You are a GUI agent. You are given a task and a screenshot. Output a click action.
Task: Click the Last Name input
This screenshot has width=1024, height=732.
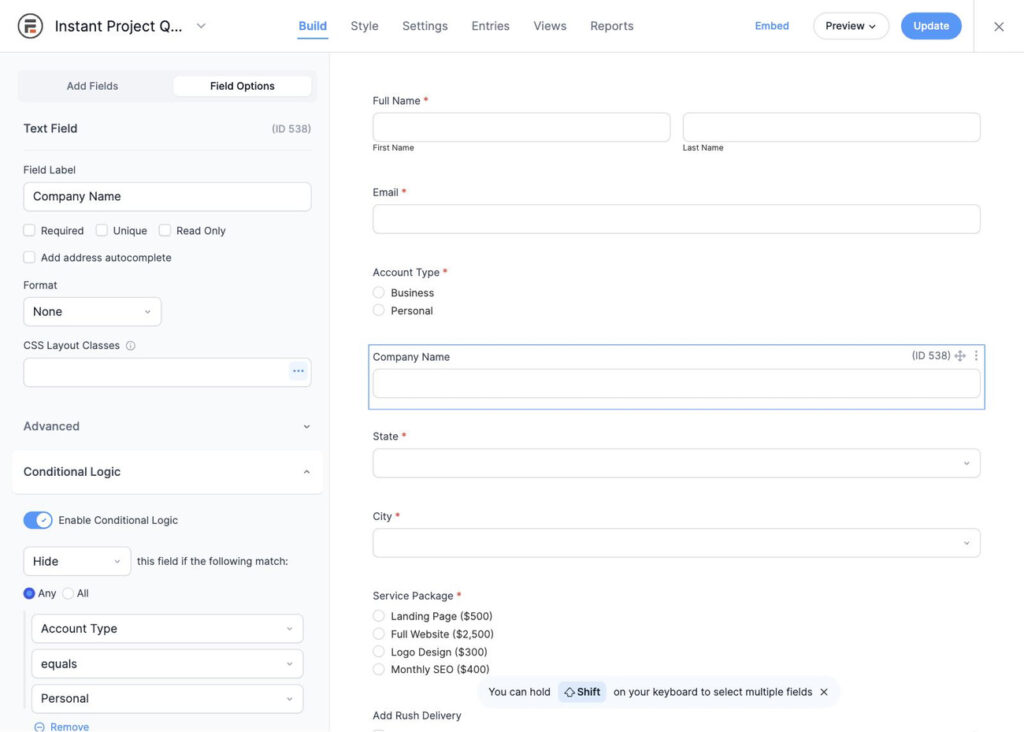(x=831, y=127)
